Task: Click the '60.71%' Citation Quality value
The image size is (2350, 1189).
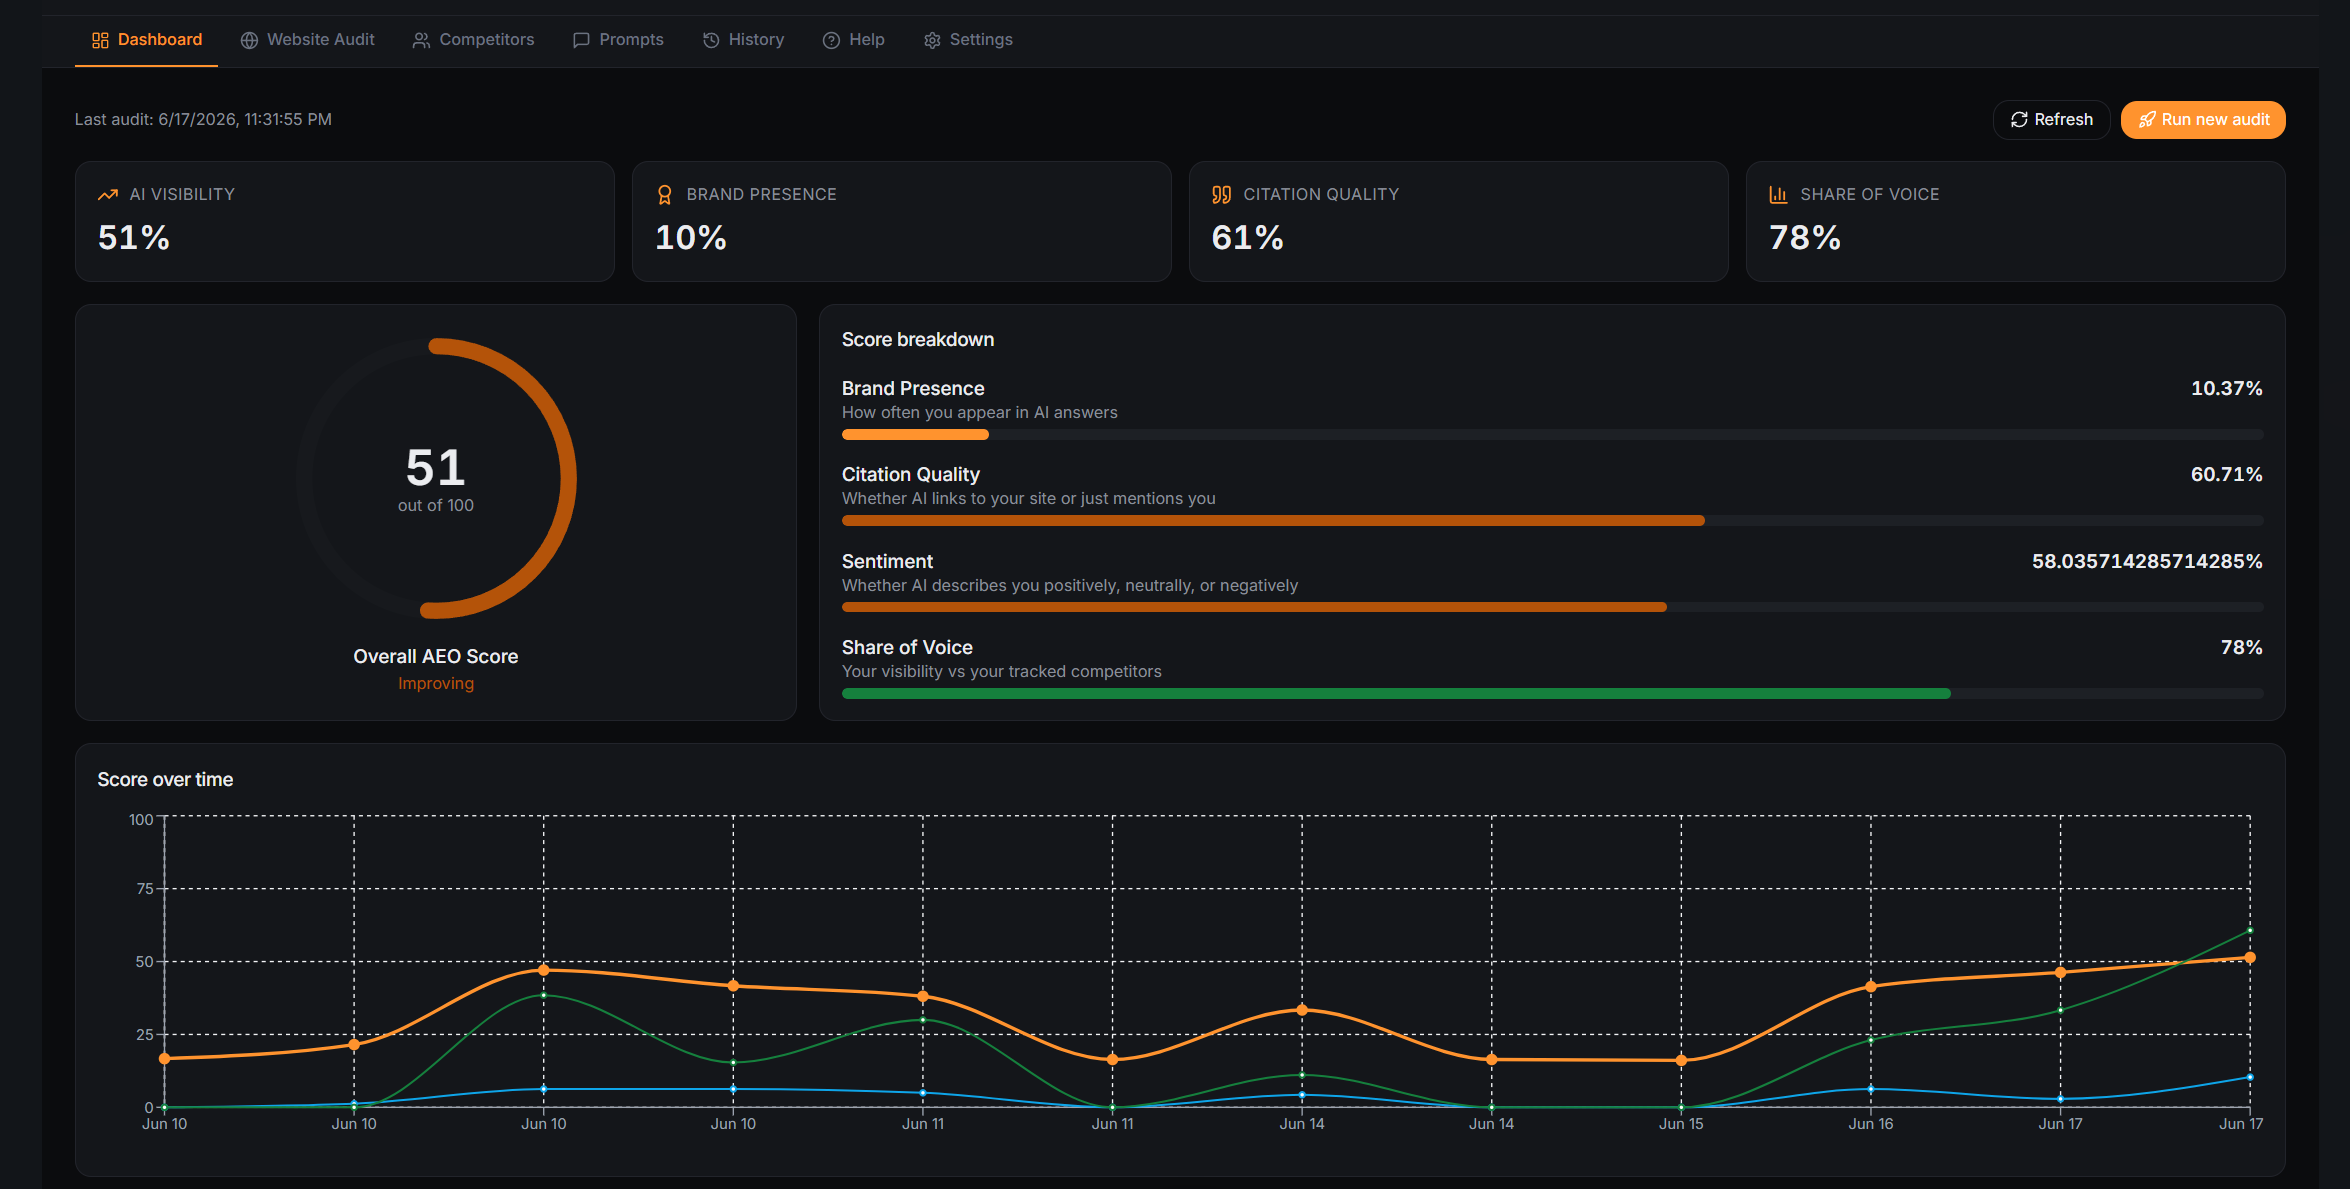Action: 2226,475
